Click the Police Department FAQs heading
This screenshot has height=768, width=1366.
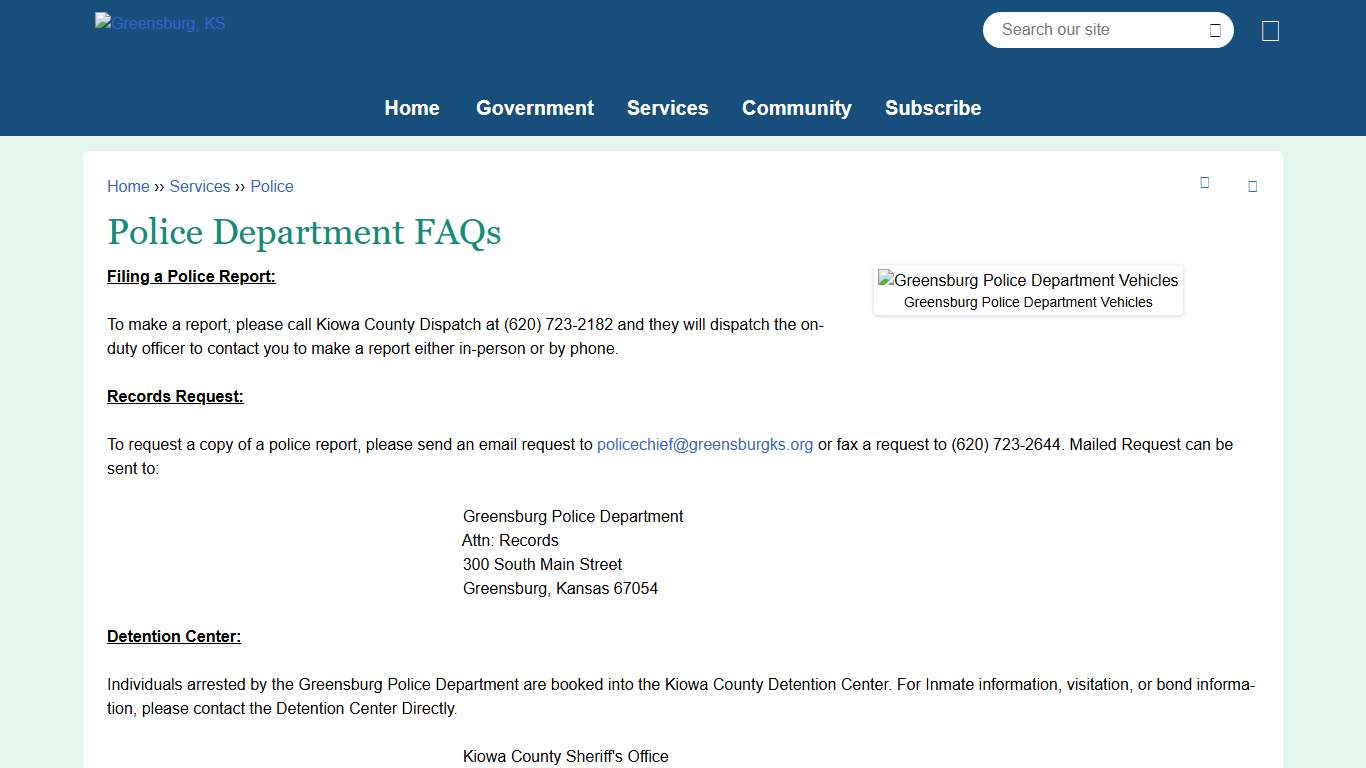pos(304,232)
